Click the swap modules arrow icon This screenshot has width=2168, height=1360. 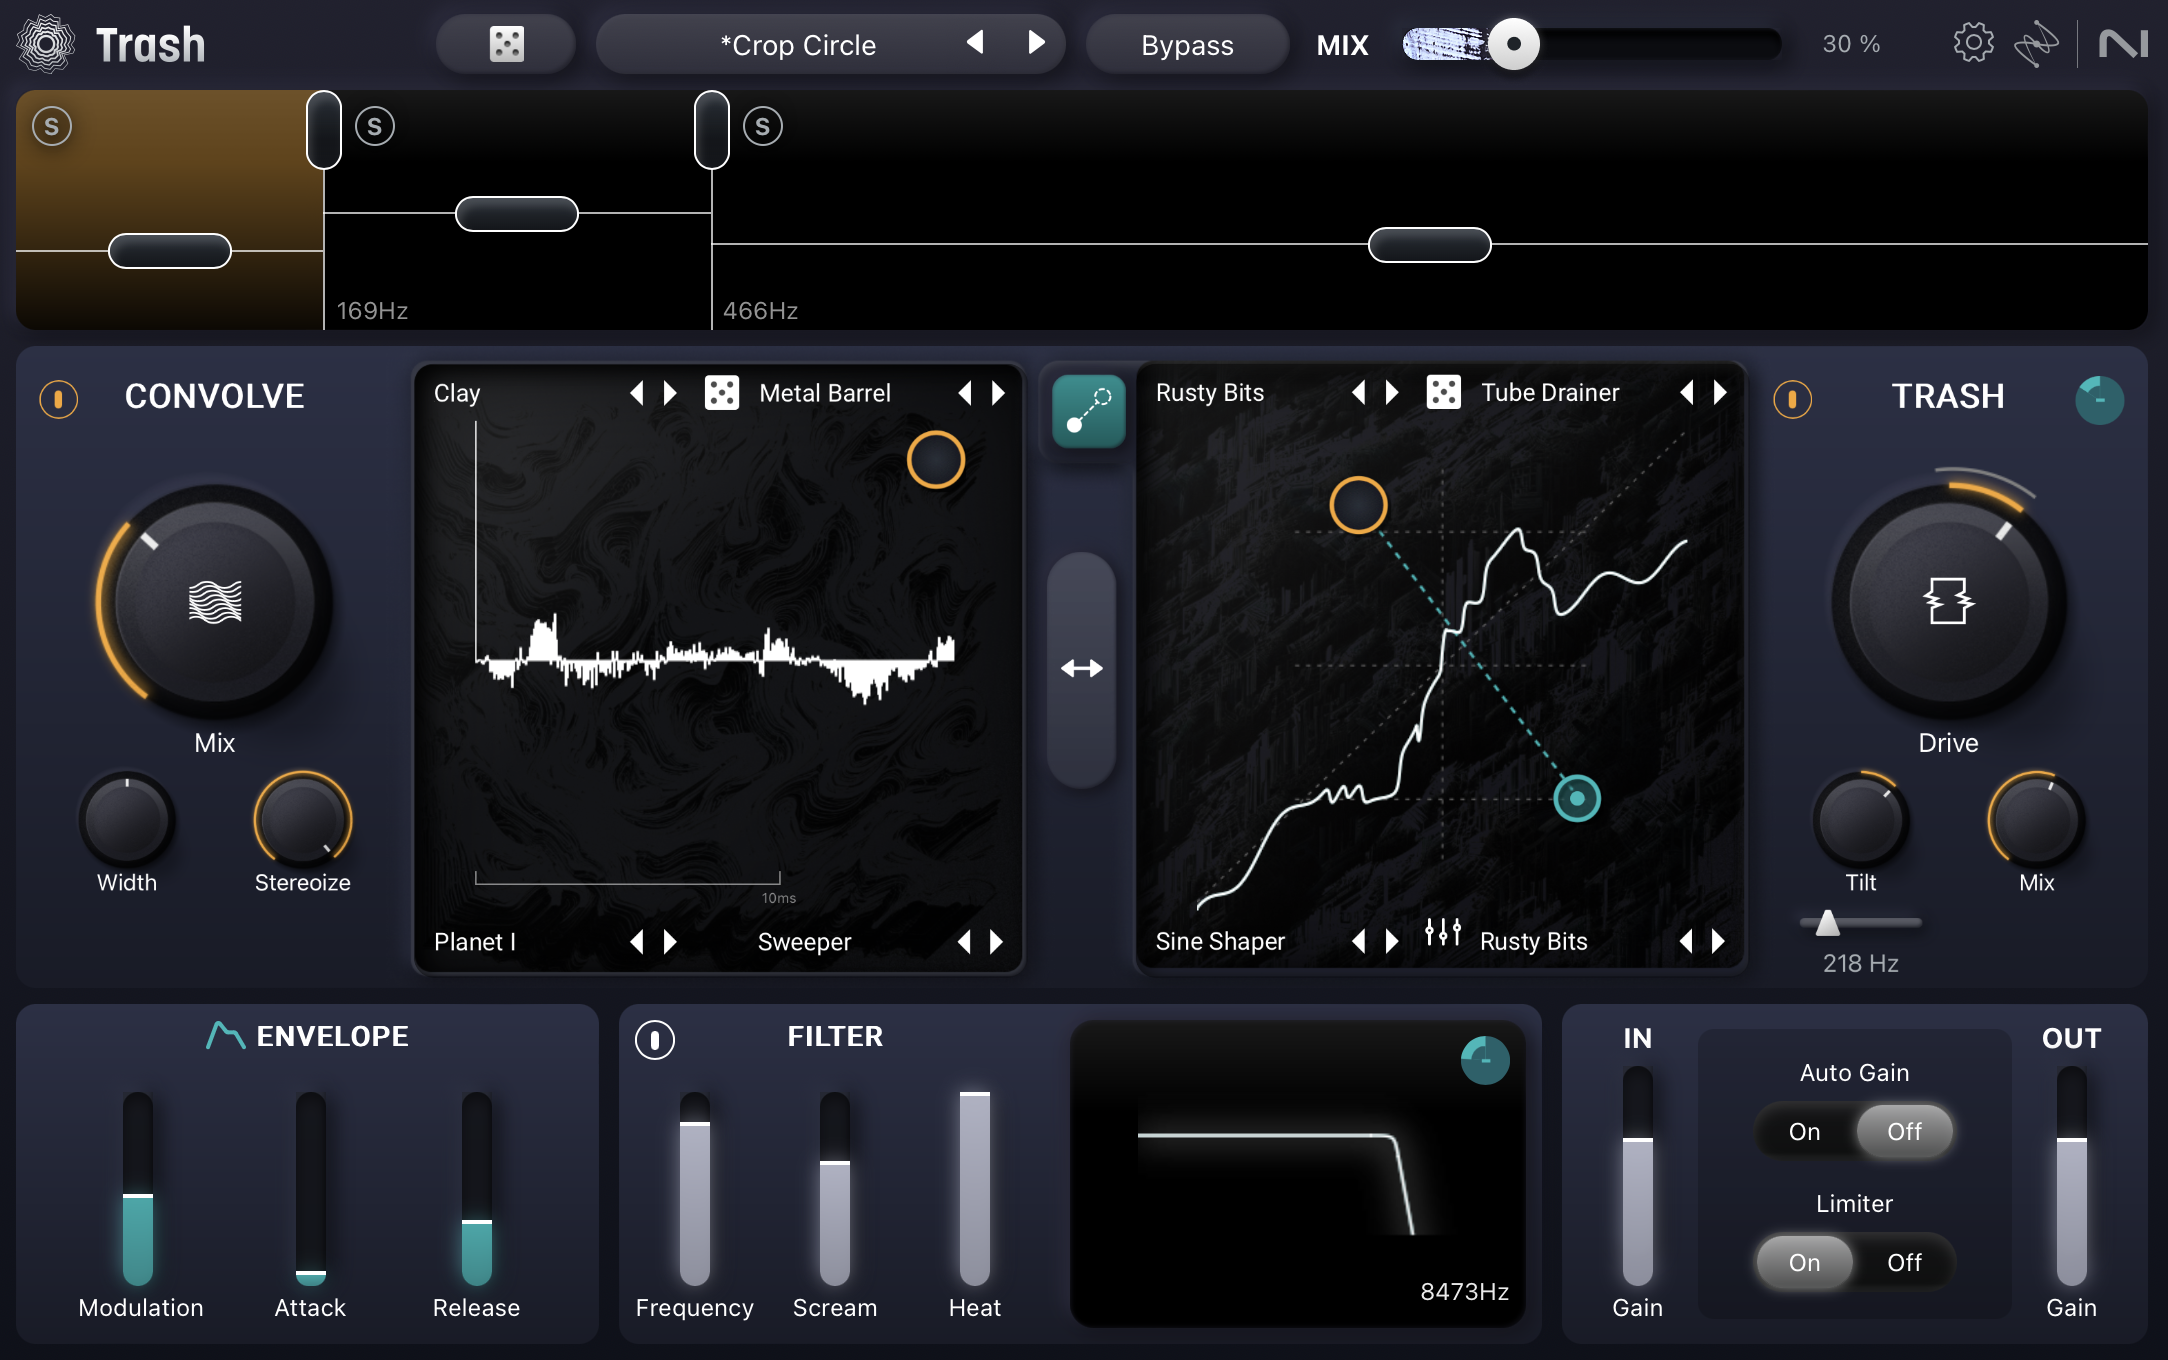[x=1081, y=668]
